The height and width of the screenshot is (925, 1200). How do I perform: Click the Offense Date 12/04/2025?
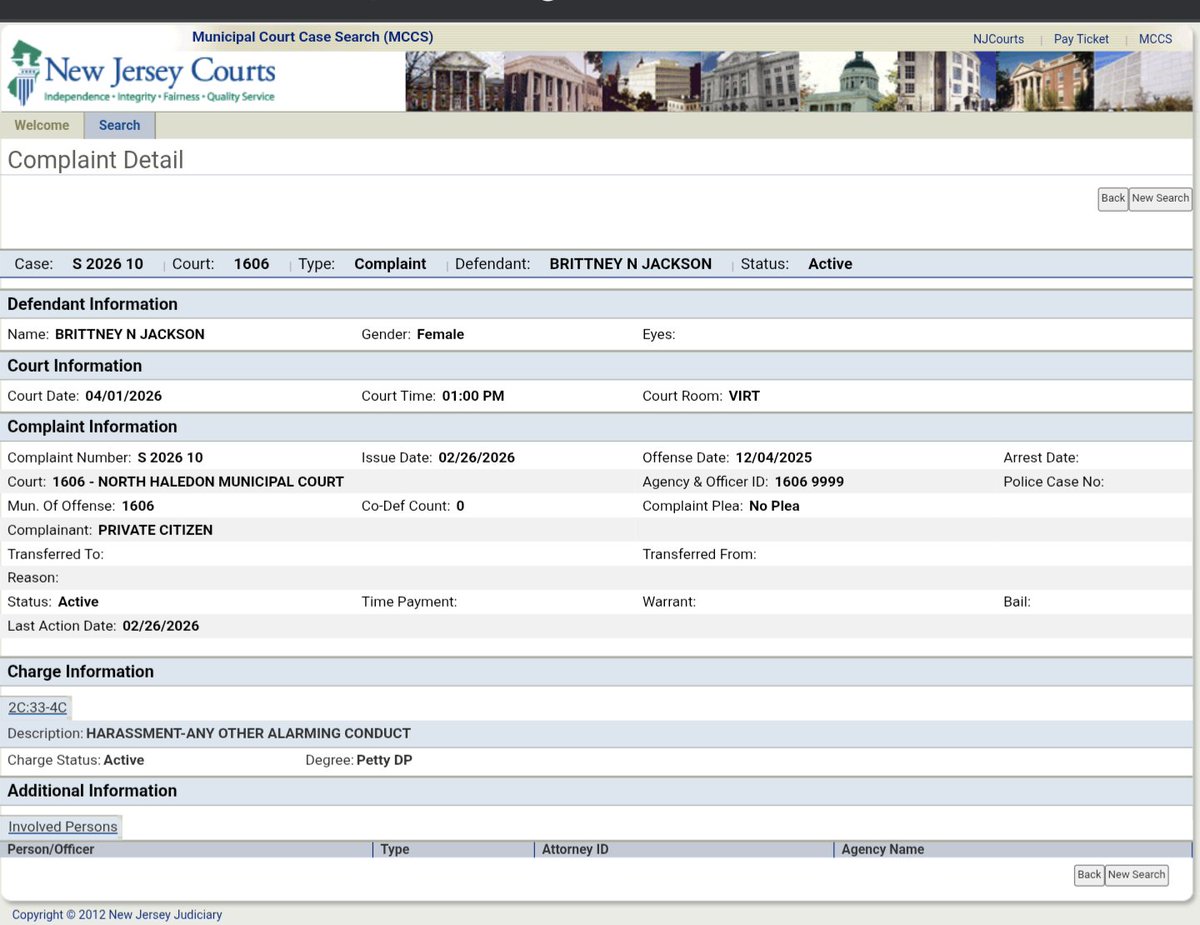coord(774,458)
